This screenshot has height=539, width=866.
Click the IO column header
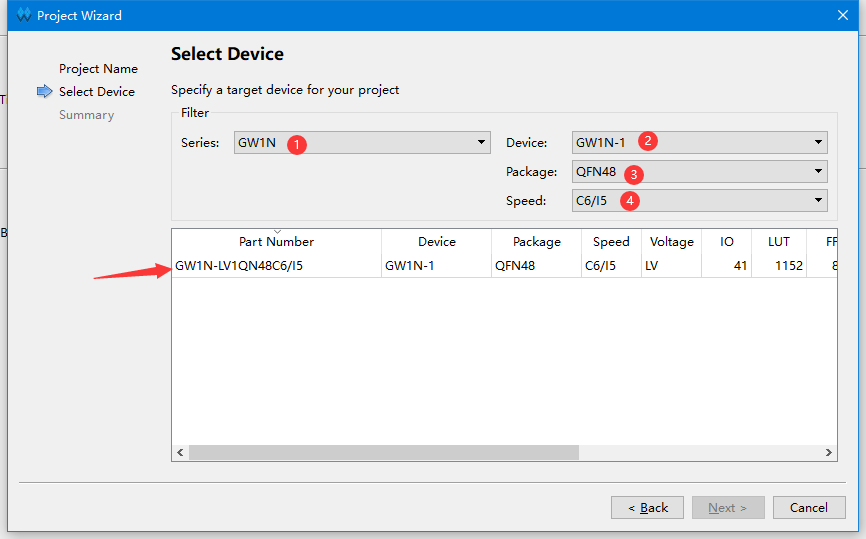(x=726, y=241)
